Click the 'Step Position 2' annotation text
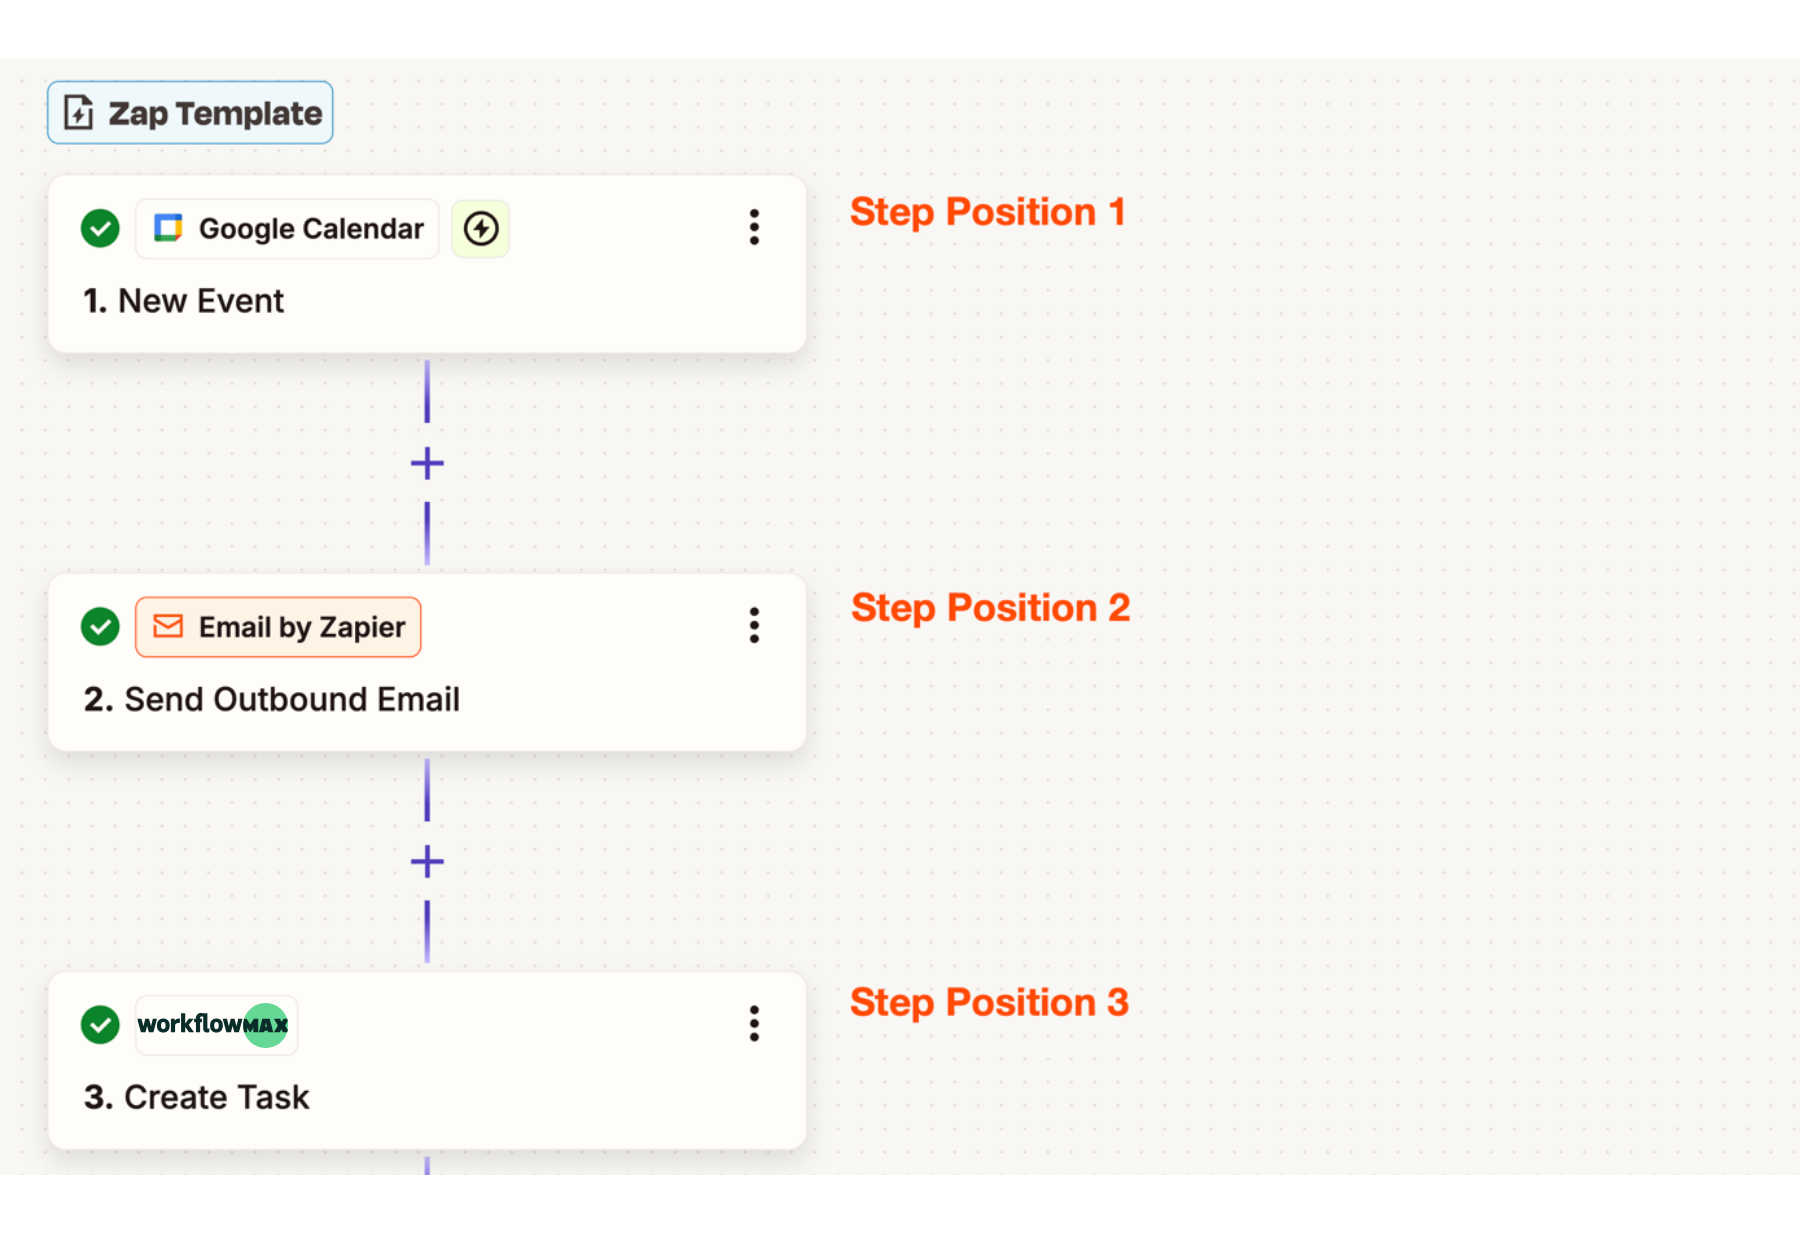1800x1234 pixels. point(990,608)
